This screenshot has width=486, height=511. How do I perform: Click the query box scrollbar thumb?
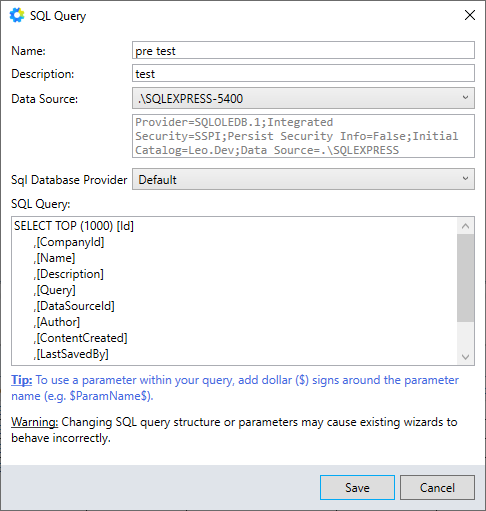click(465, 278)
